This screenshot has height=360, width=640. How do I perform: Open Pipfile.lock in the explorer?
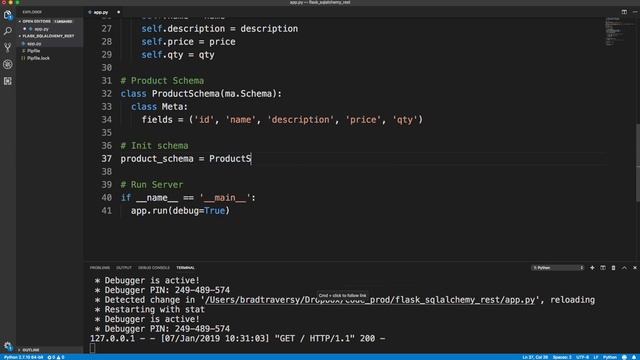[38, 58]
